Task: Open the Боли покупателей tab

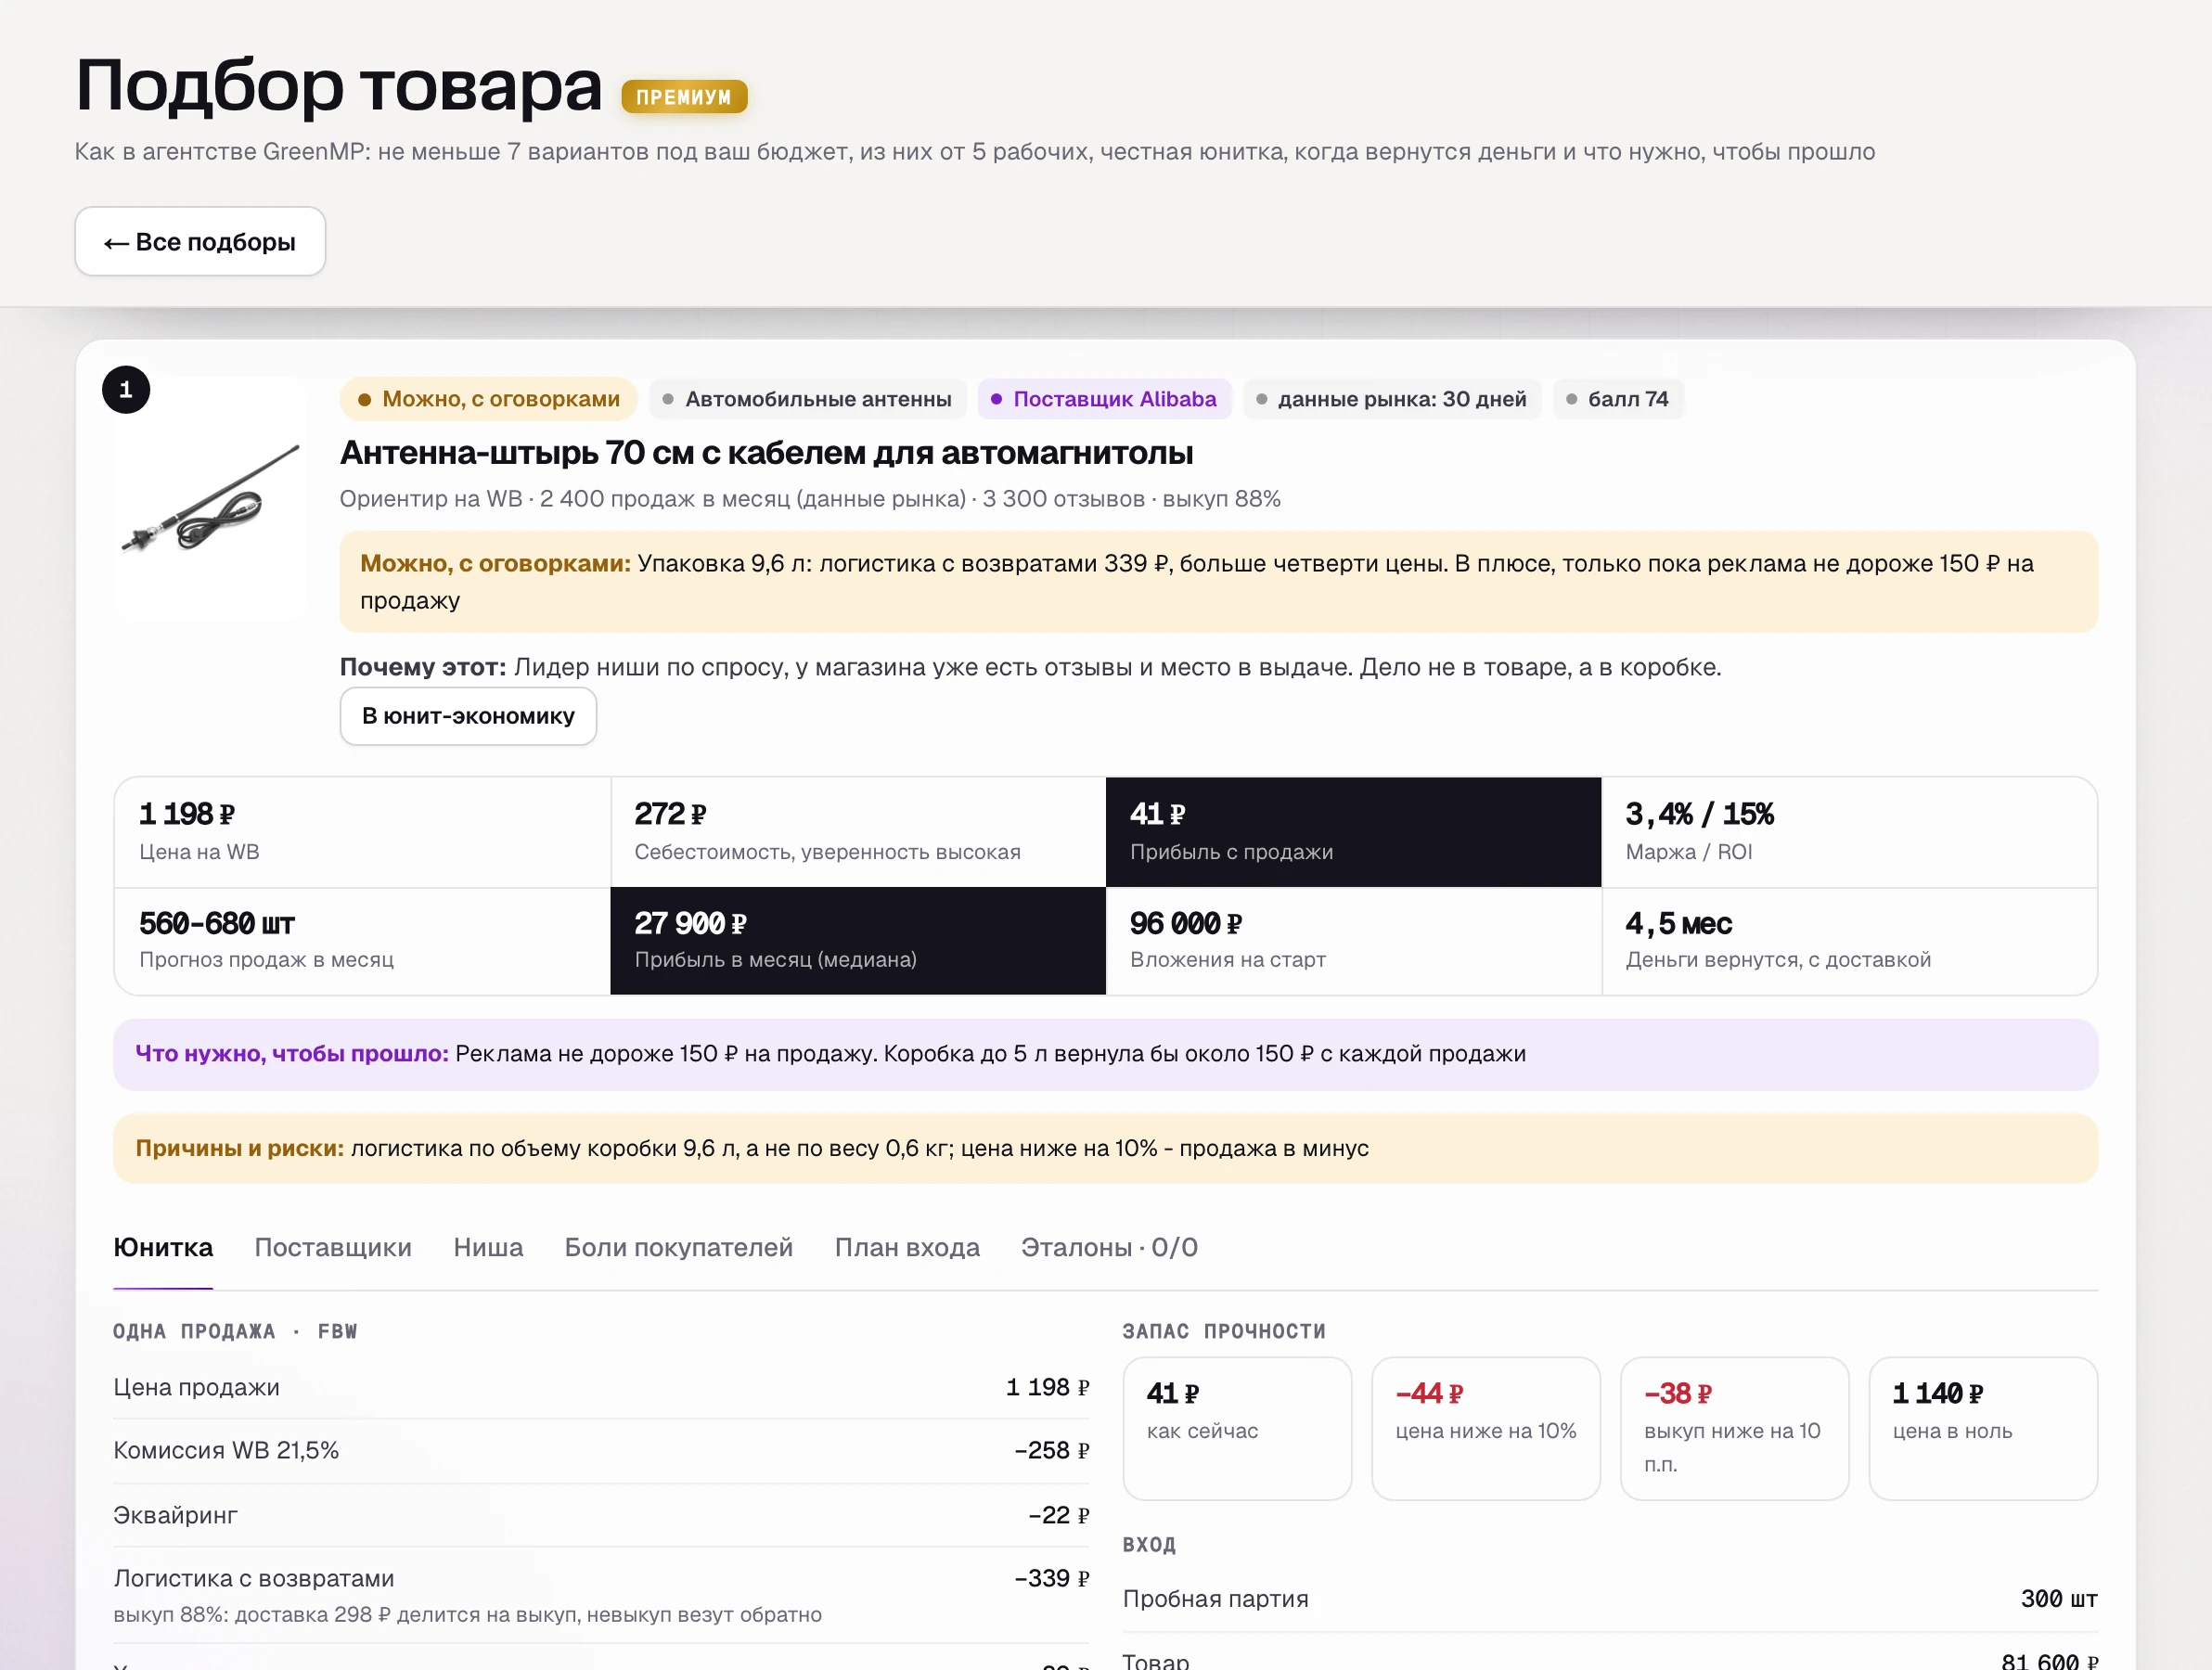Action: click(679, 1247)
